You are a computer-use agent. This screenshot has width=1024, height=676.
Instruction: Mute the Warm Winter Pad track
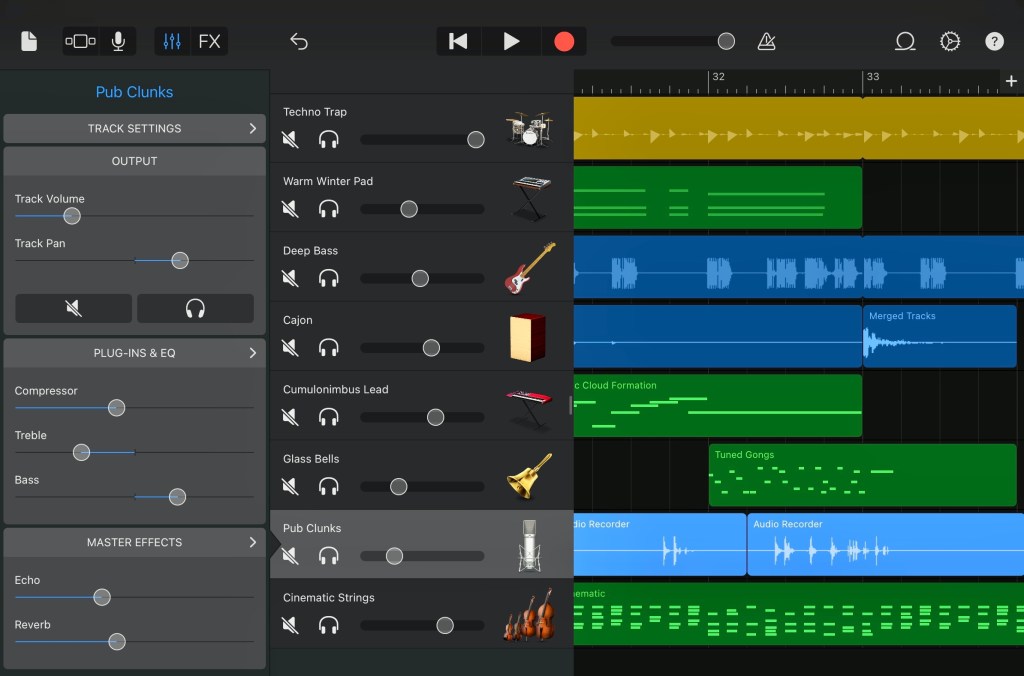(290, 209)
